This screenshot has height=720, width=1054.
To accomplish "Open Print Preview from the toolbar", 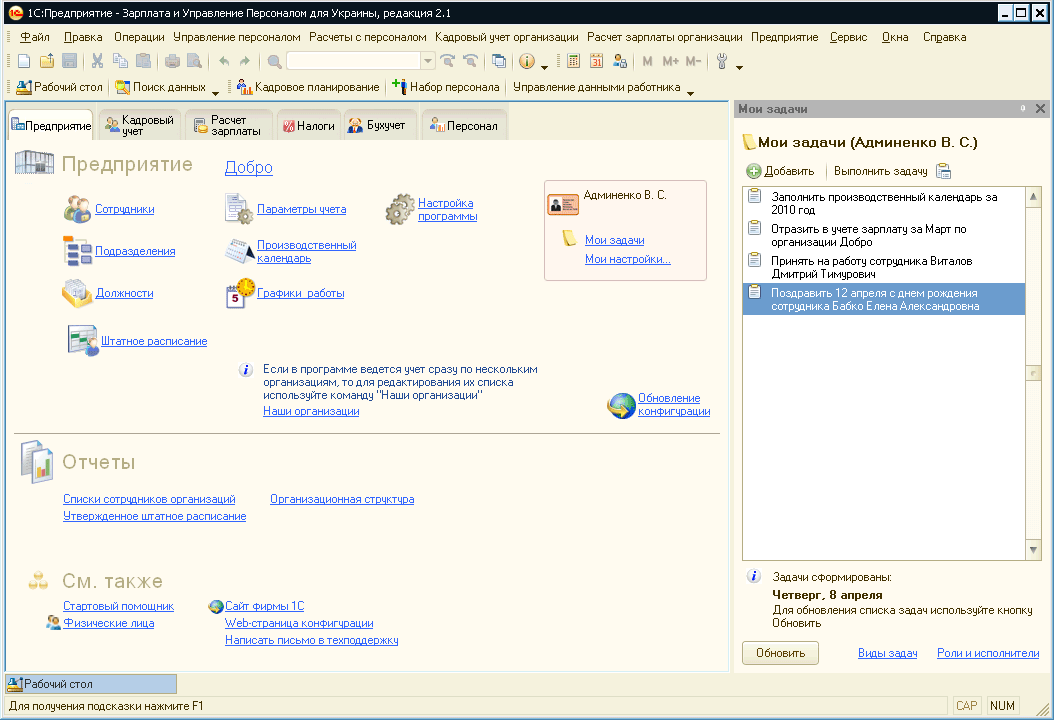I will 194,62.
